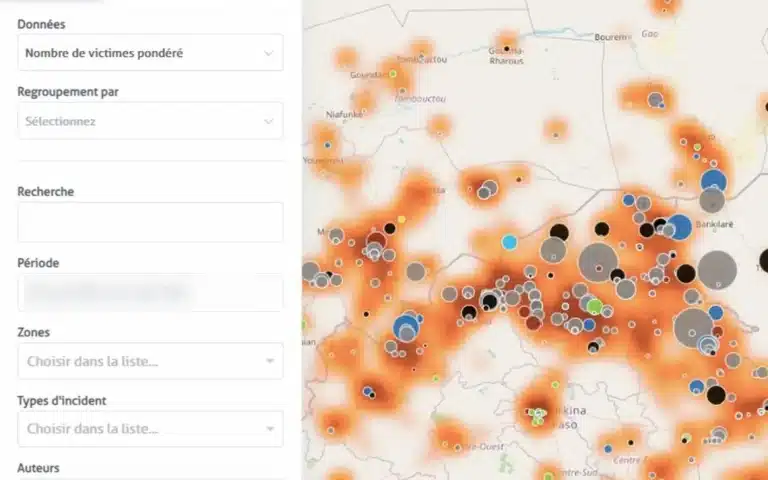The width and height of the screenshot is (768, 480).
Task: Click the Gourma-Rharous label on the map
Action: pos(506,56)
